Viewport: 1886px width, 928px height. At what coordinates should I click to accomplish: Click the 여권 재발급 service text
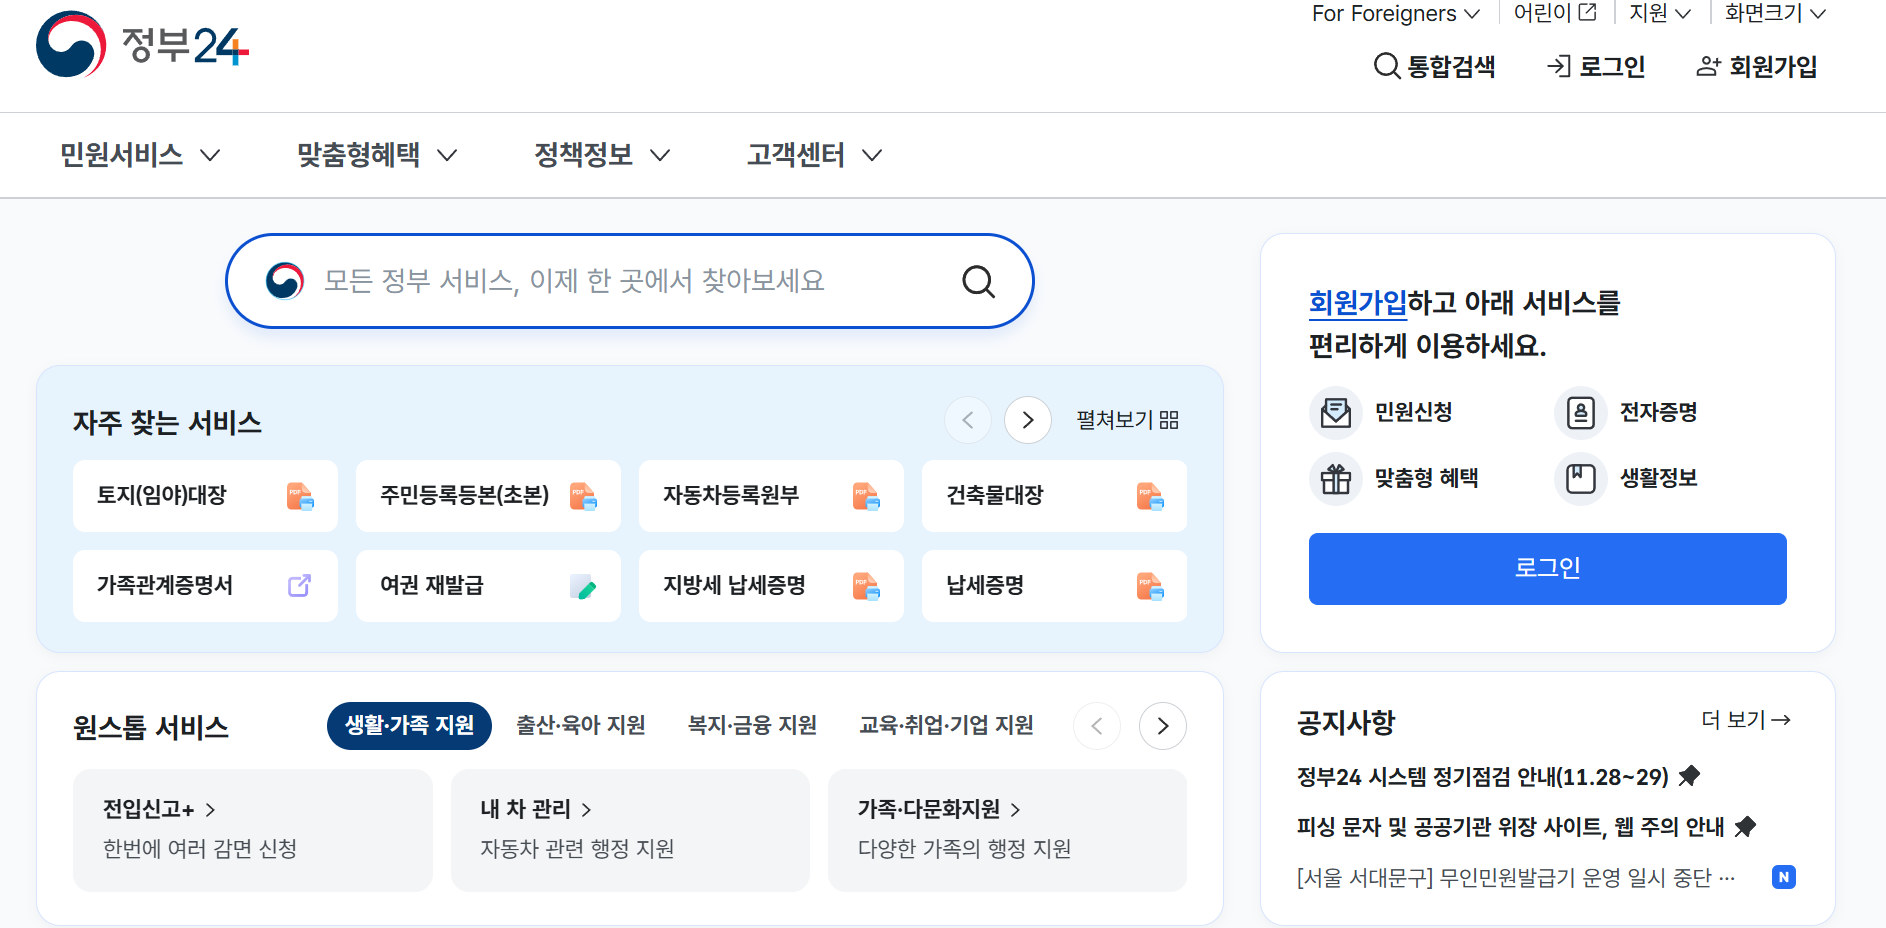coord(432,586)
